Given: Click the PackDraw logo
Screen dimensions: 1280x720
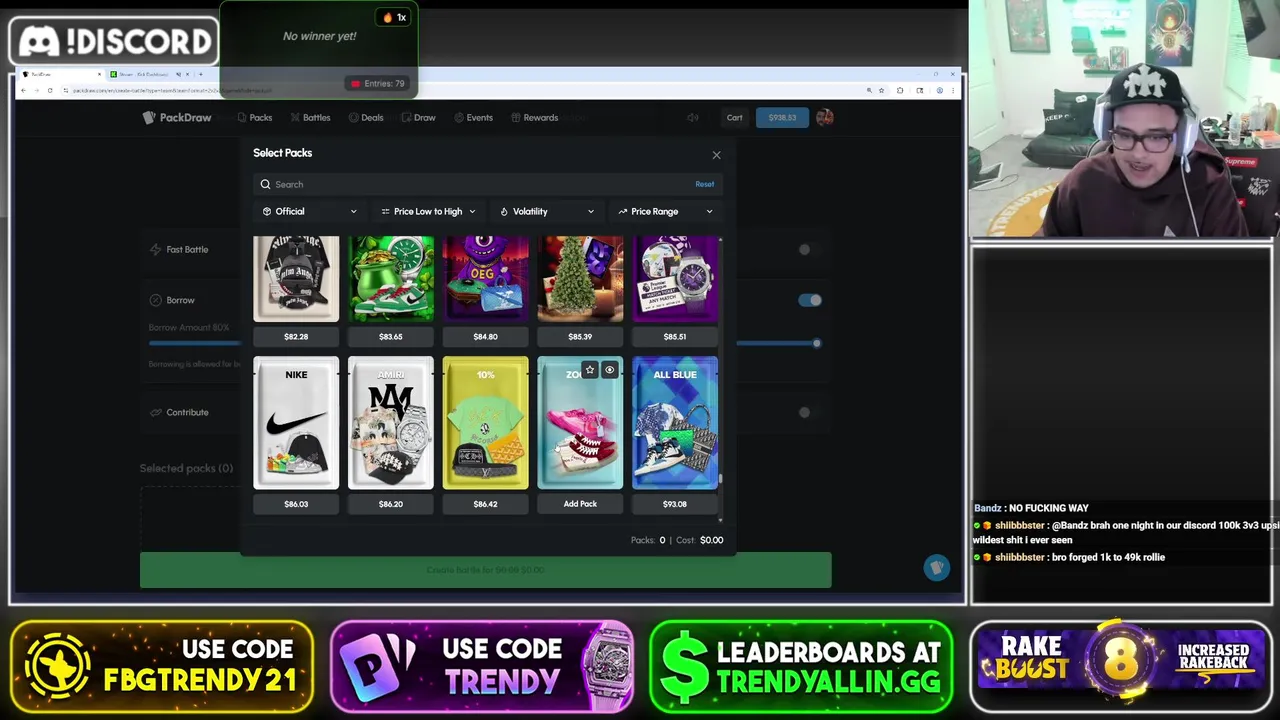Looking at the screenshot, I should (177, 118).
